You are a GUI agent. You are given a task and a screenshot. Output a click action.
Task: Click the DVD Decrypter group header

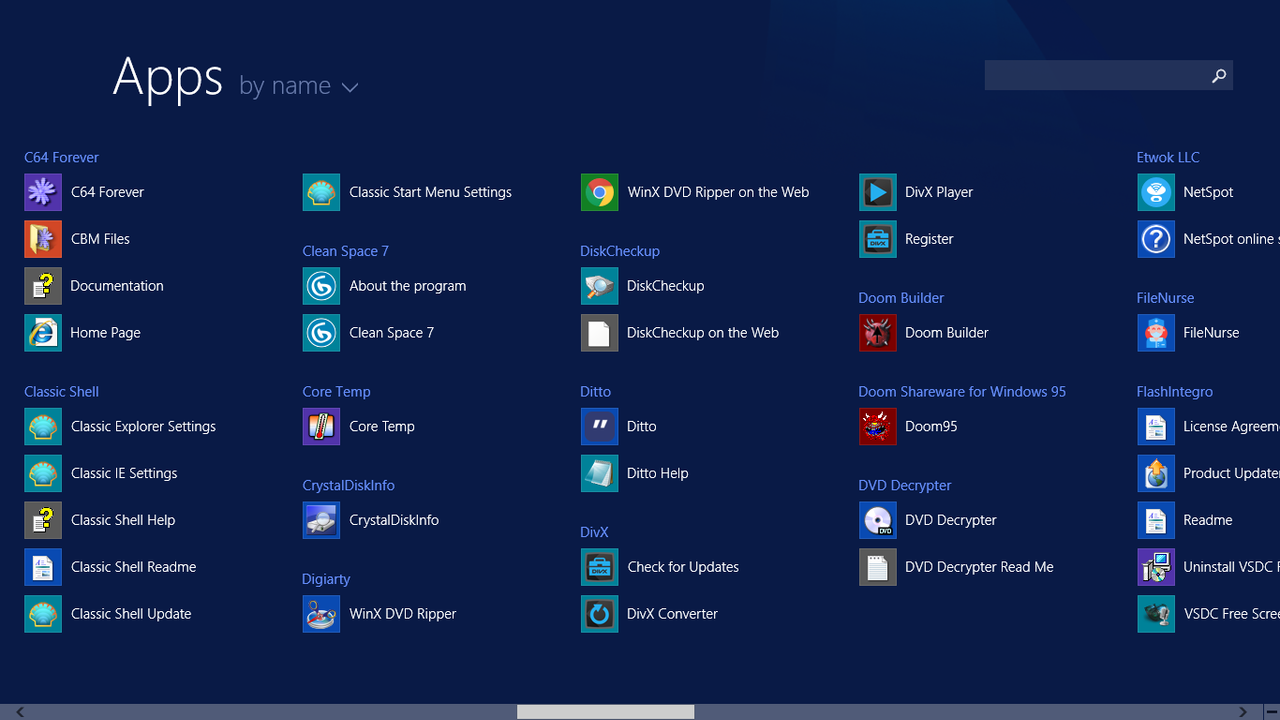[905, 485]
